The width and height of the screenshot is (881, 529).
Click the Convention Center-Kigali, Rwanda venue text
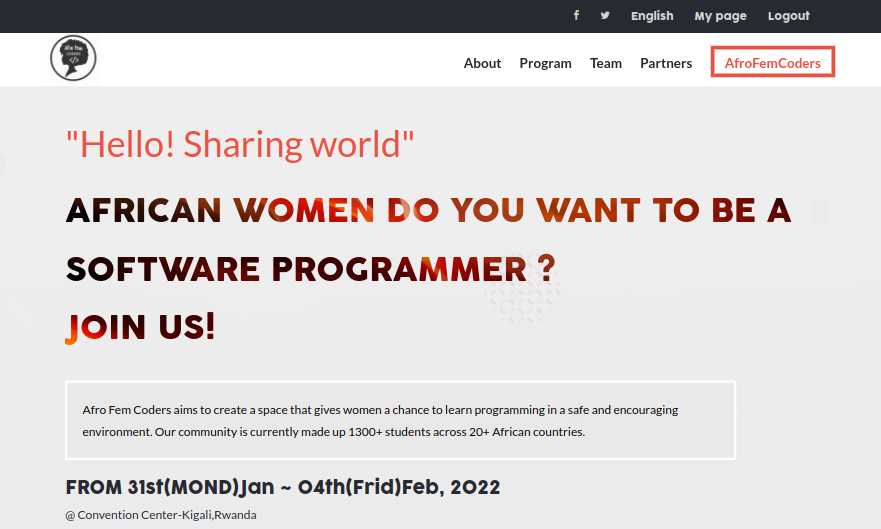161,515
